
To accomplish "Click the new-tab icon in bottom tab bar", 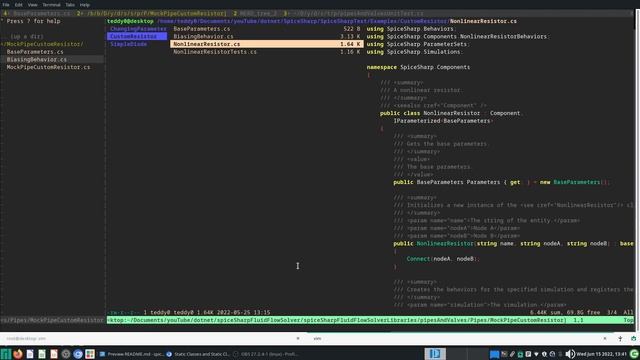I will pyautogui.click(x=620, y=339).
